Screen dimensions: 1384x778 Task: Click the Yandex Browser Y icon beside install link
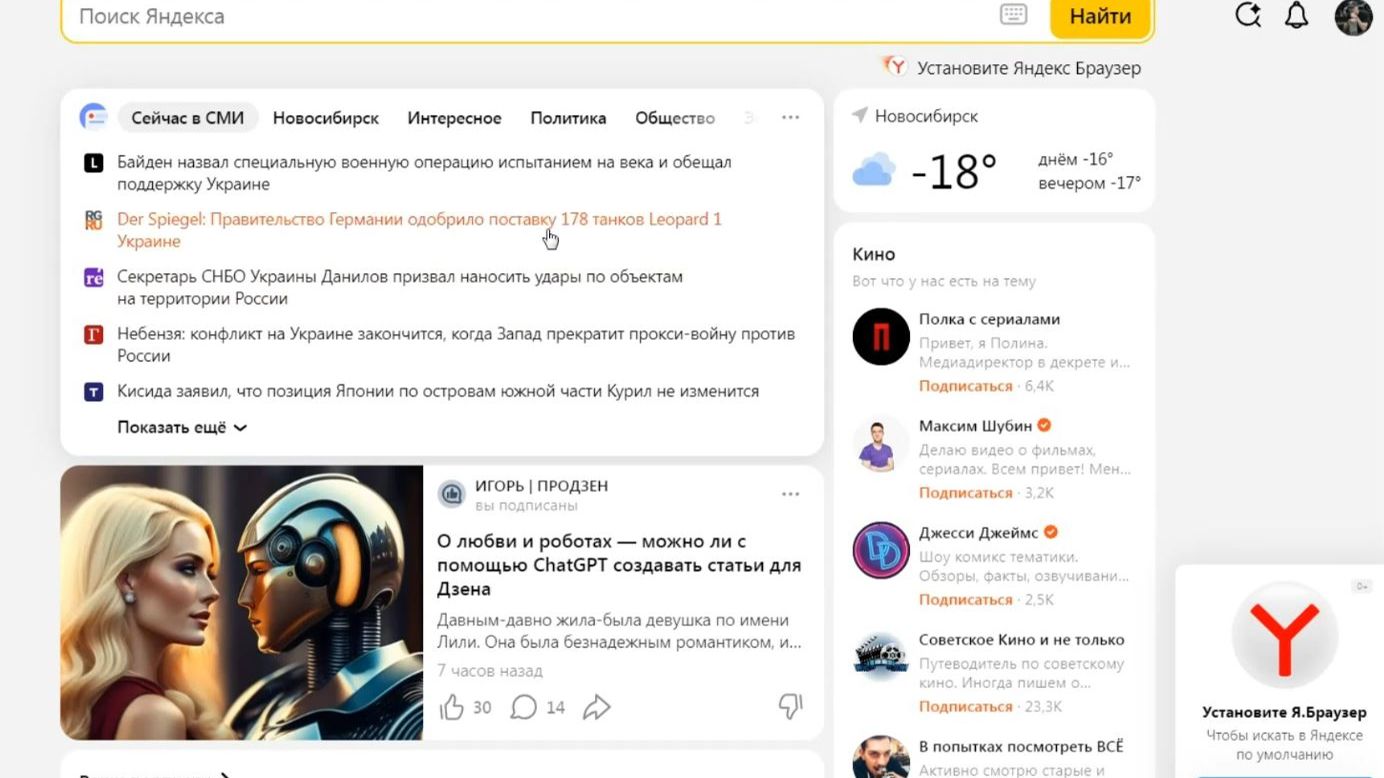click(894, 67)
